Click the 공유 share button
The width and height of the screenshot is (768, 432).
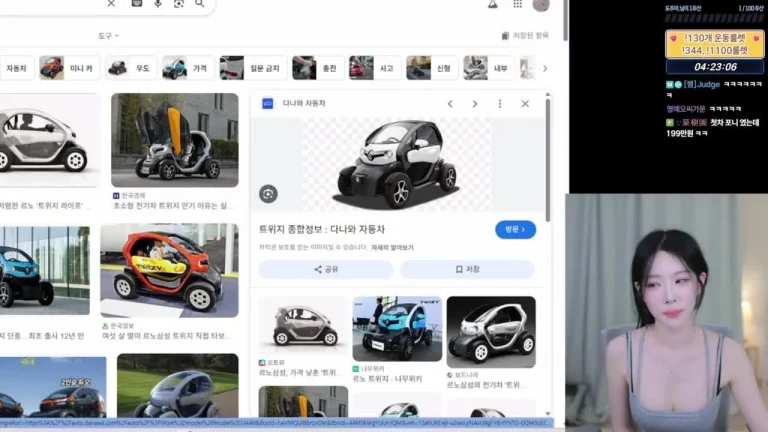coord(326,269)
